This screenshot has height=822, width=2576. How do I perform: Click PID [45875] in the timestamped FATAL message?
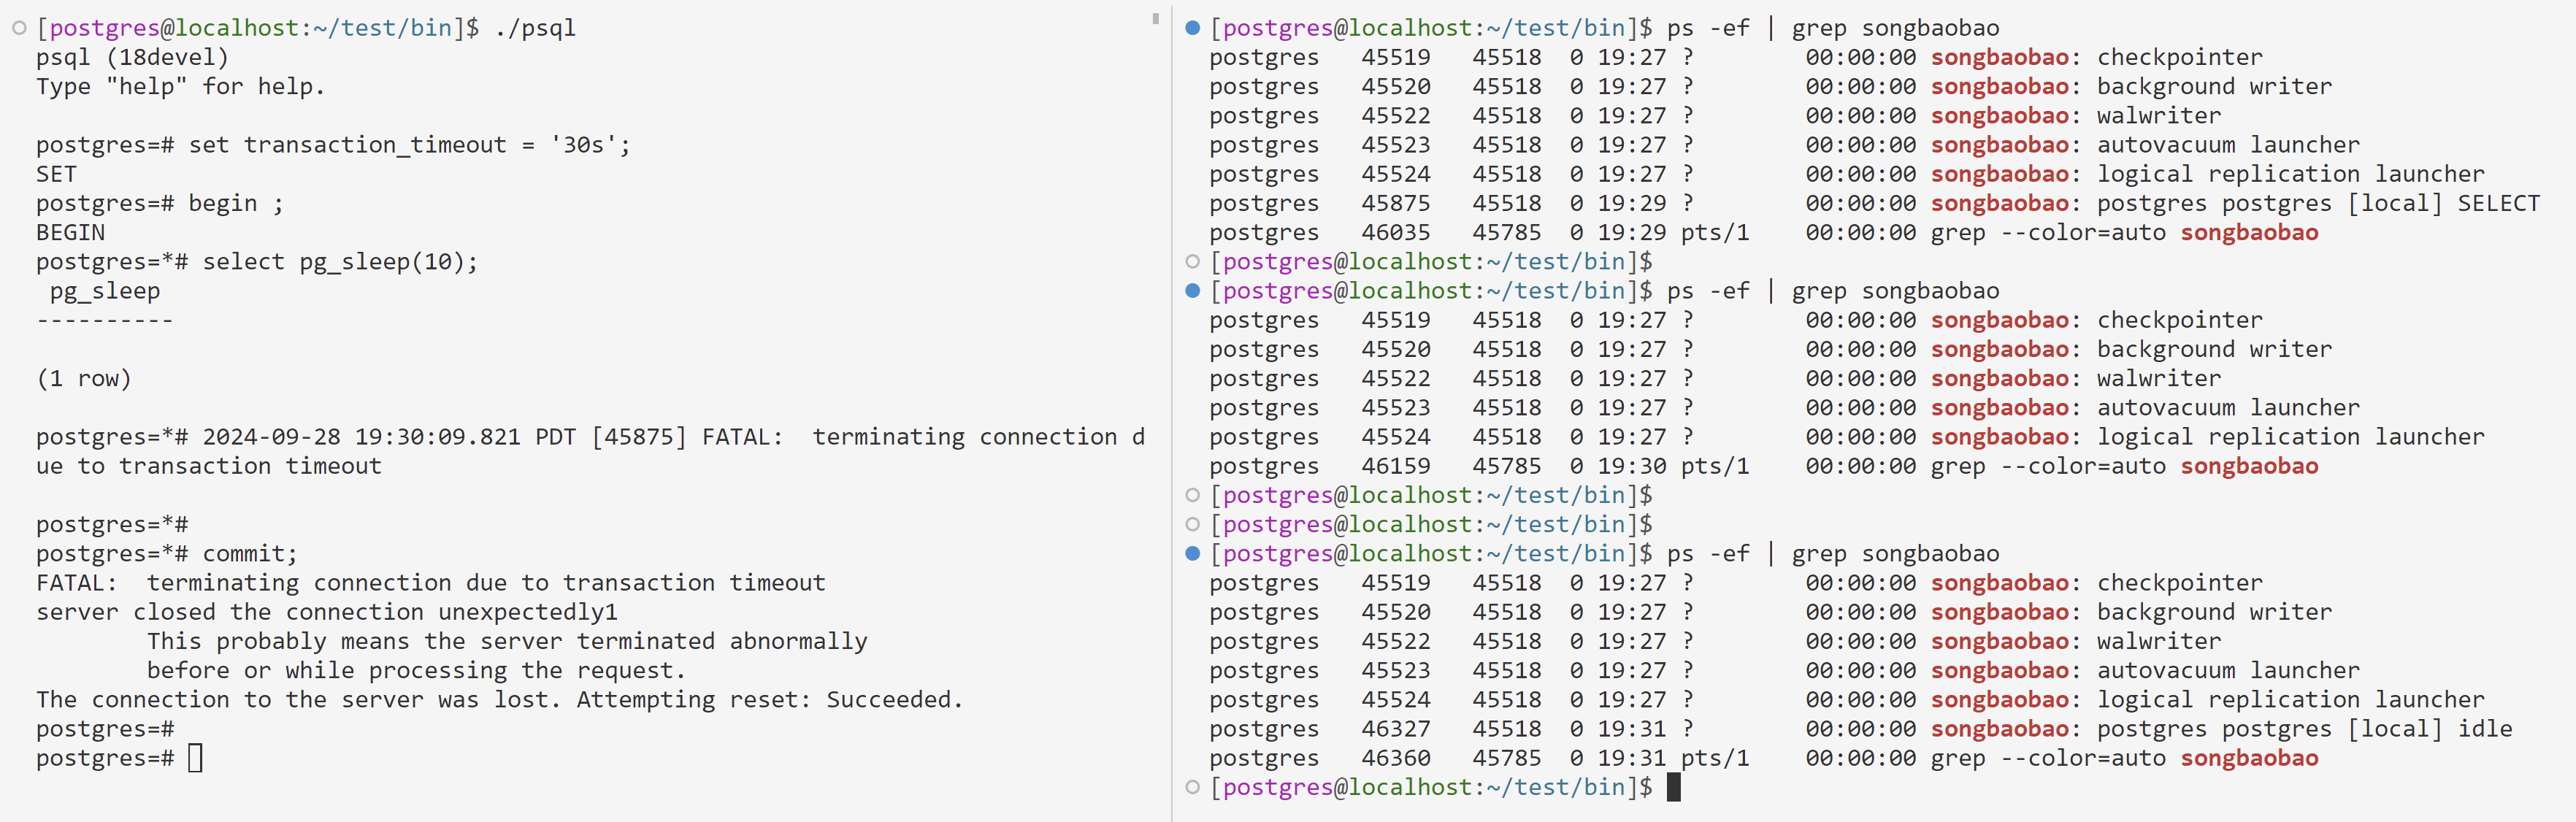pyautogui.click(x=638, y=437)
